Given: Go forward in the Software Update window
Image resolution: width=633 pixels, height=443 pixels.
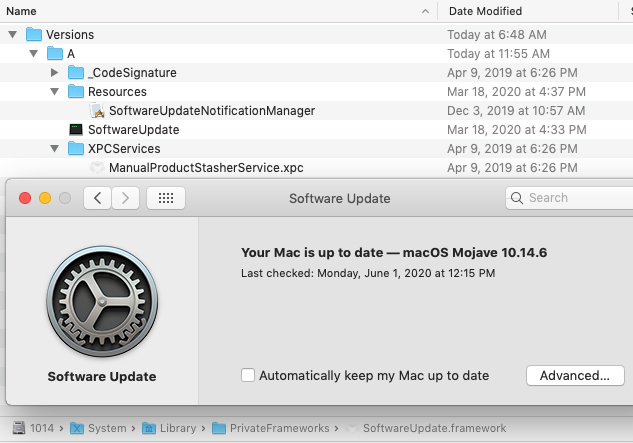Looking at the screenshot, I should pos(126,198).
